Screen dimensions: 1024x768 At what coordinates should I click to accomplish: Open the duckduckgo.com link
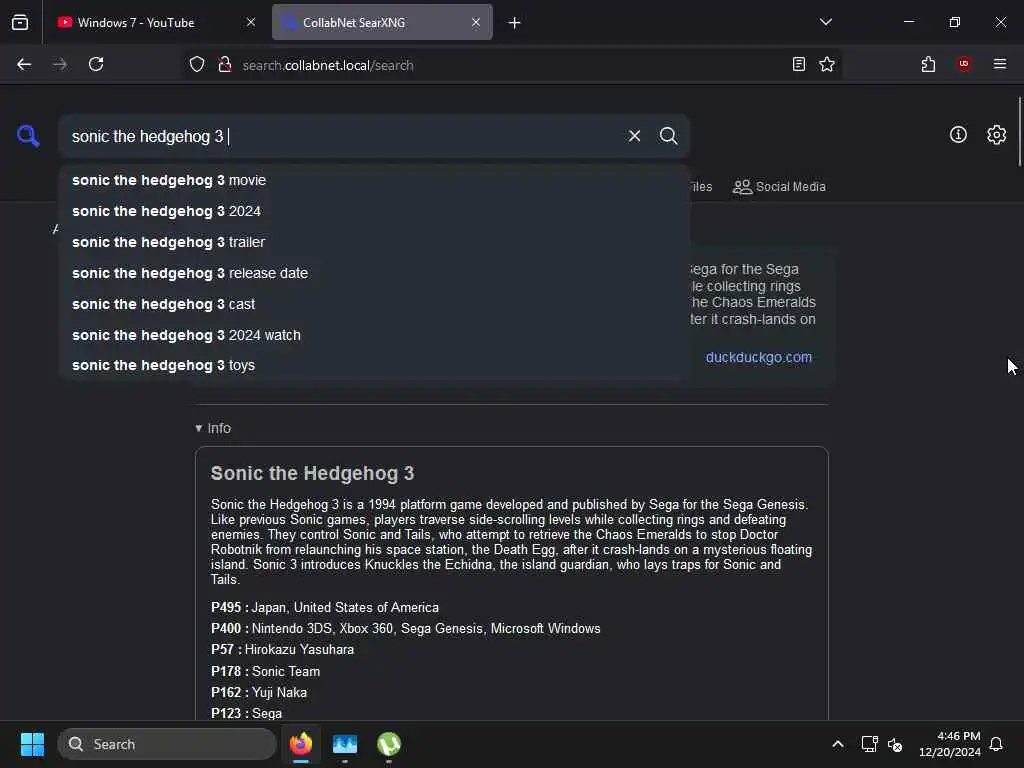click(759, 357)
